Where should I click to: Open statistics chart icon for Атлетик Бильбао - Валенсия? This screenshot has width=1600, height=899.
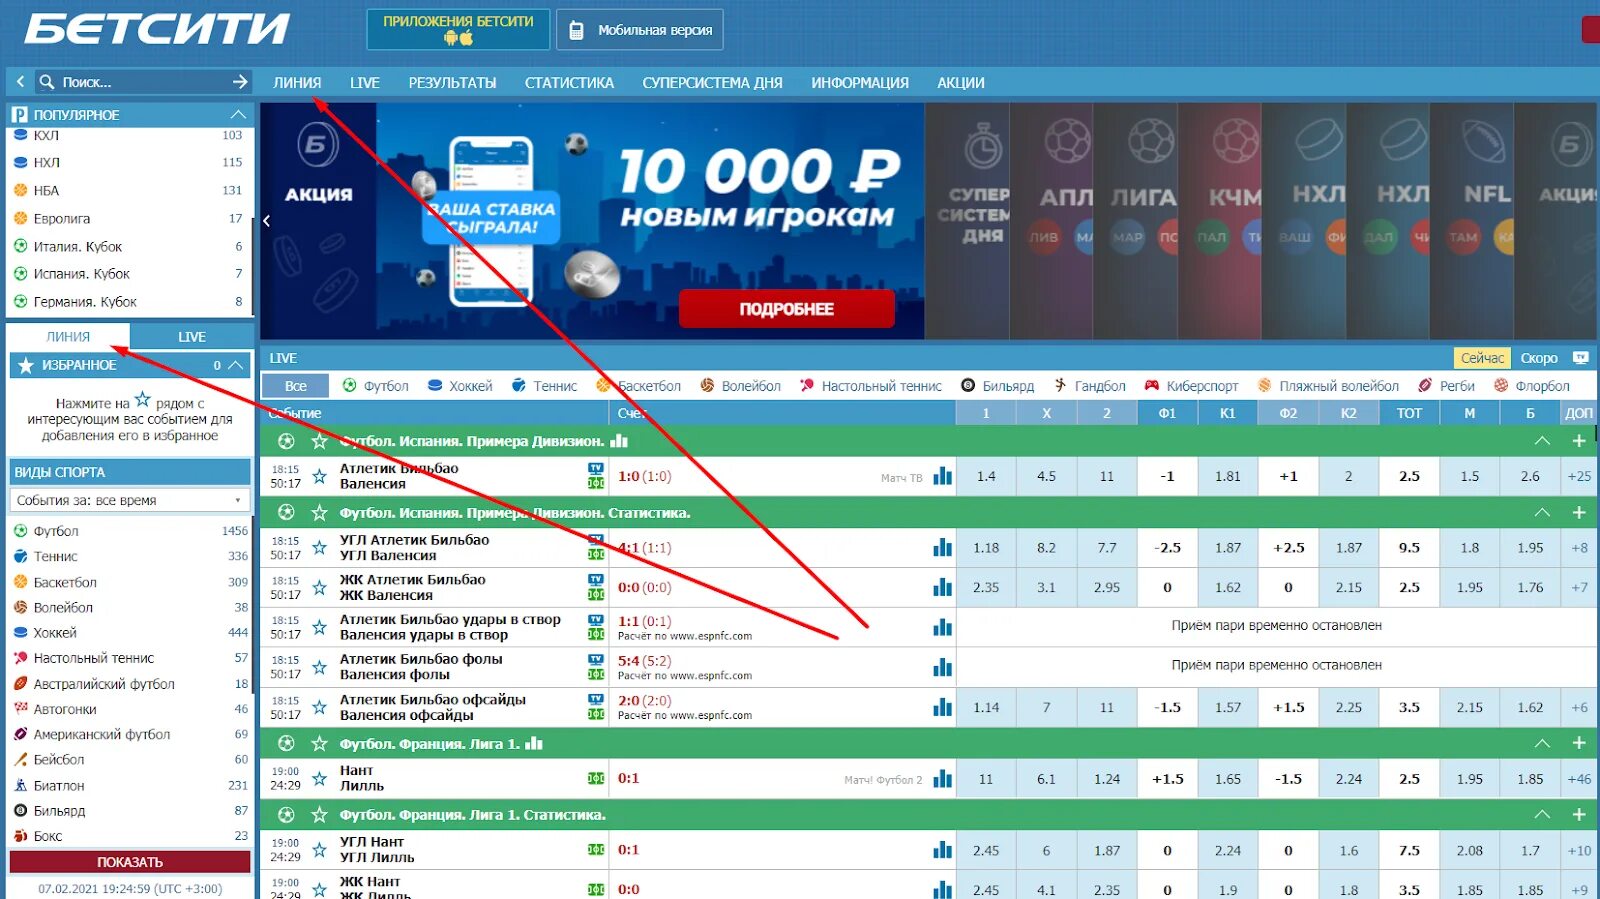942,476
